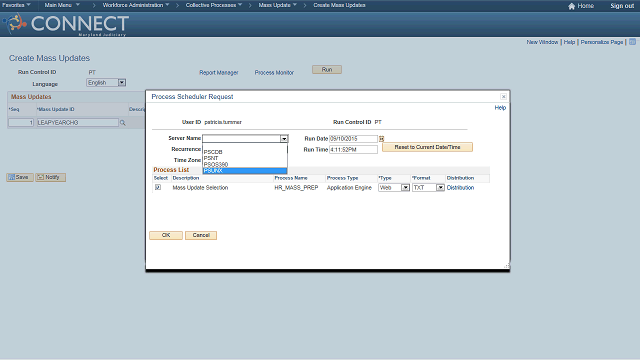
Task: Open the Run Date calendar picker icon
Action: tap(382, 139)
